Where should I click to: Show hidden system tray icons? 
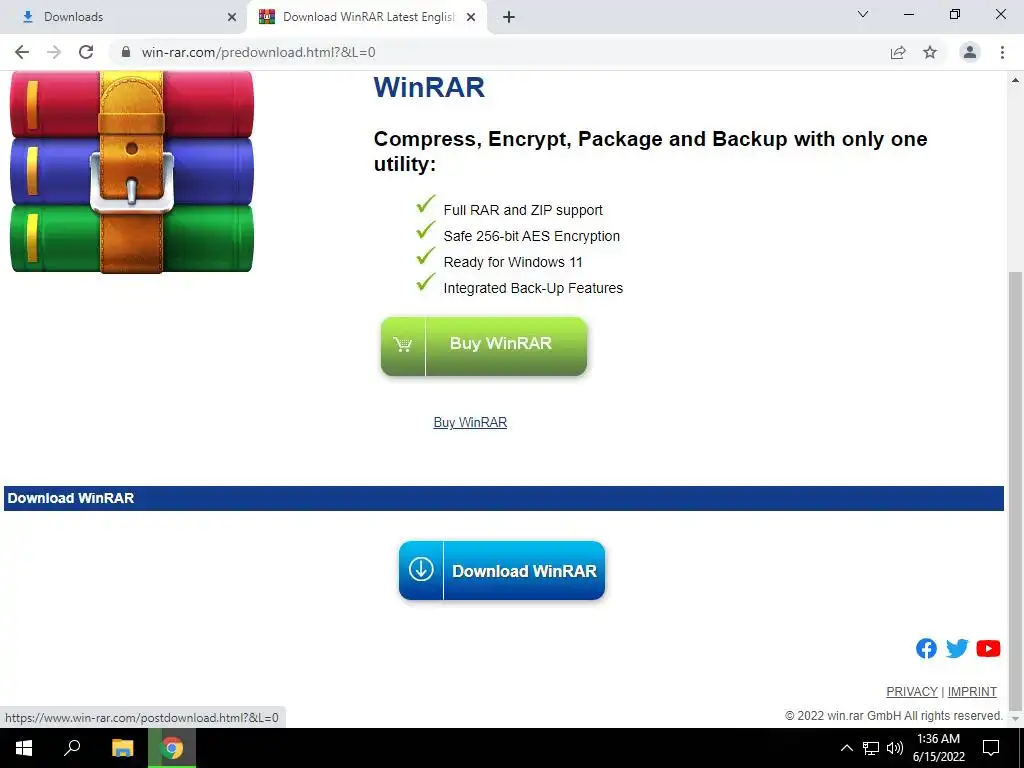pos(846,748)
